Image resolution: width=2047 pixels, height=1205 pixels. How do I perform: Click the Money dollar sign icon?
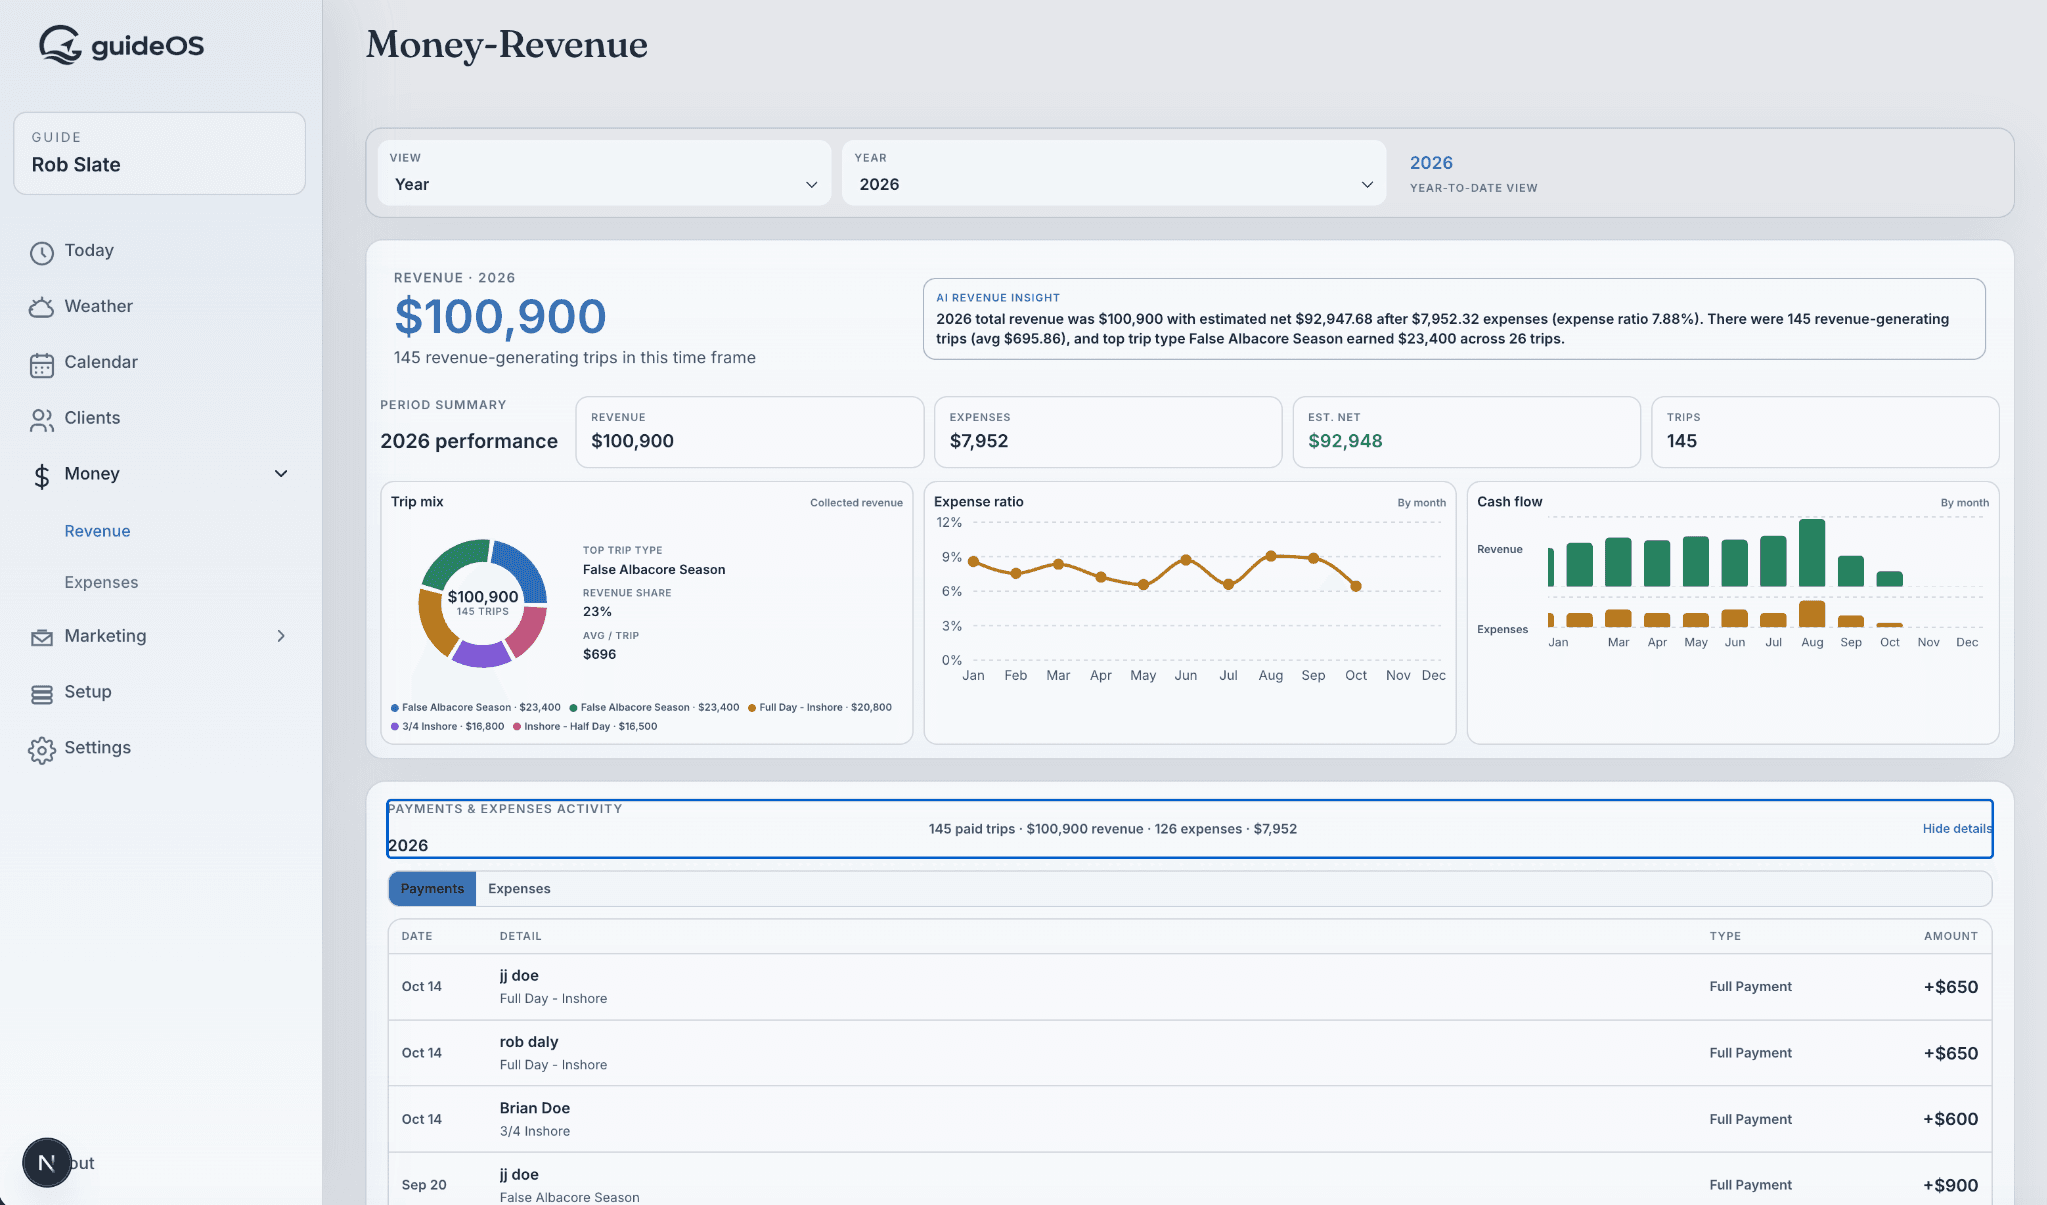coord(41,476)
